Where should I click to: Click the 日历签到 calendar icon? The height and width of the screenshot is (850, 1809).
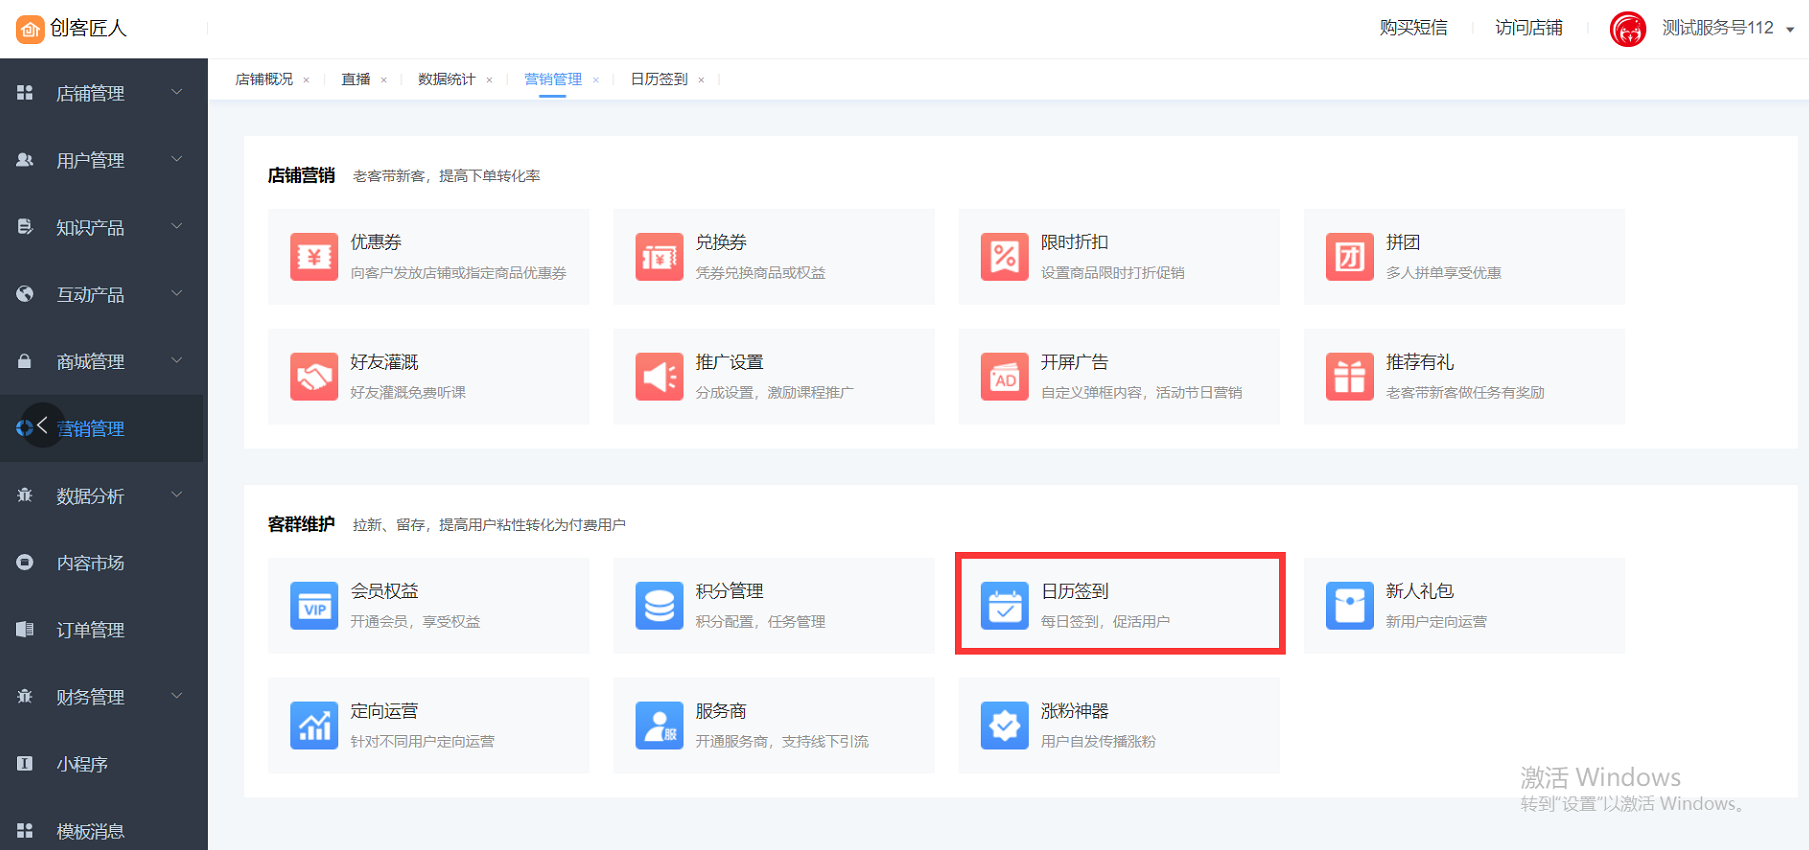click(x=1004, y=606)
